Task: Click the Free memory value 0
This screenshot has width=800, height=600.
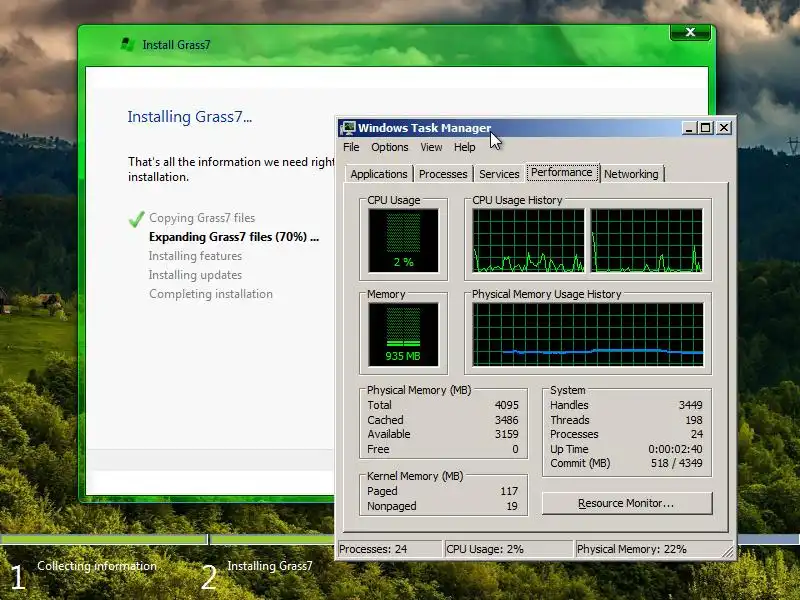Action: 515,449
